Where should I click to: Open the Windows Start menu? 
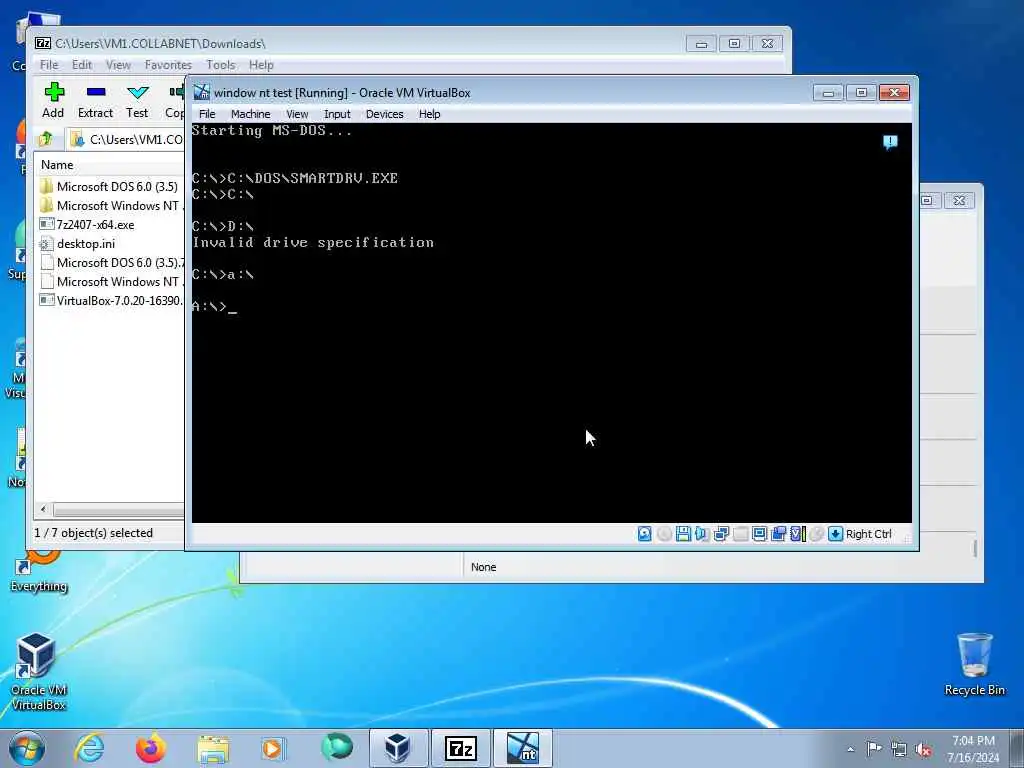27,748
